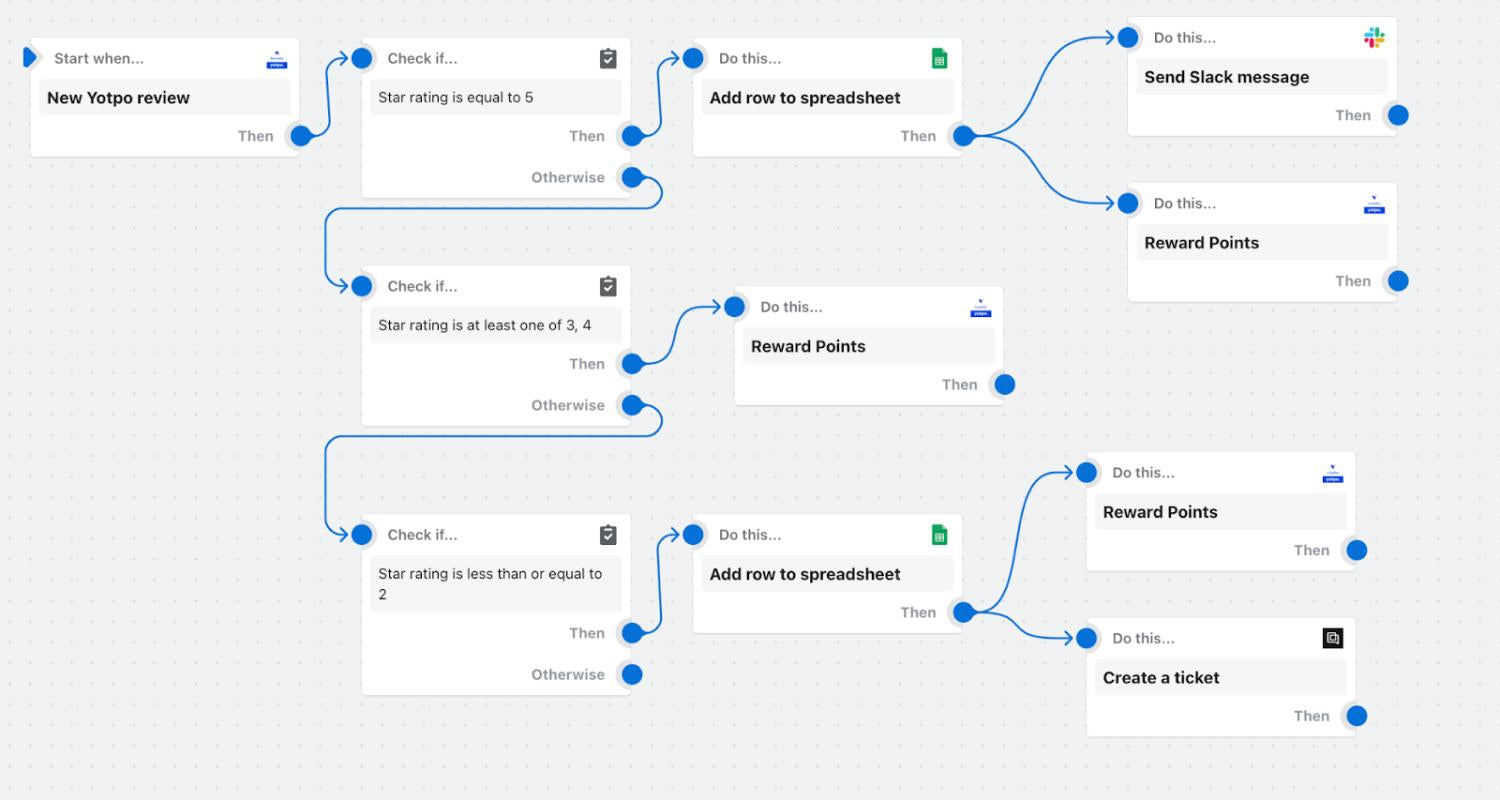1500x800 pixels.
Task: Click clipboard icon on Star rating 3, 4 condition
Action: (x=608, y=287)
